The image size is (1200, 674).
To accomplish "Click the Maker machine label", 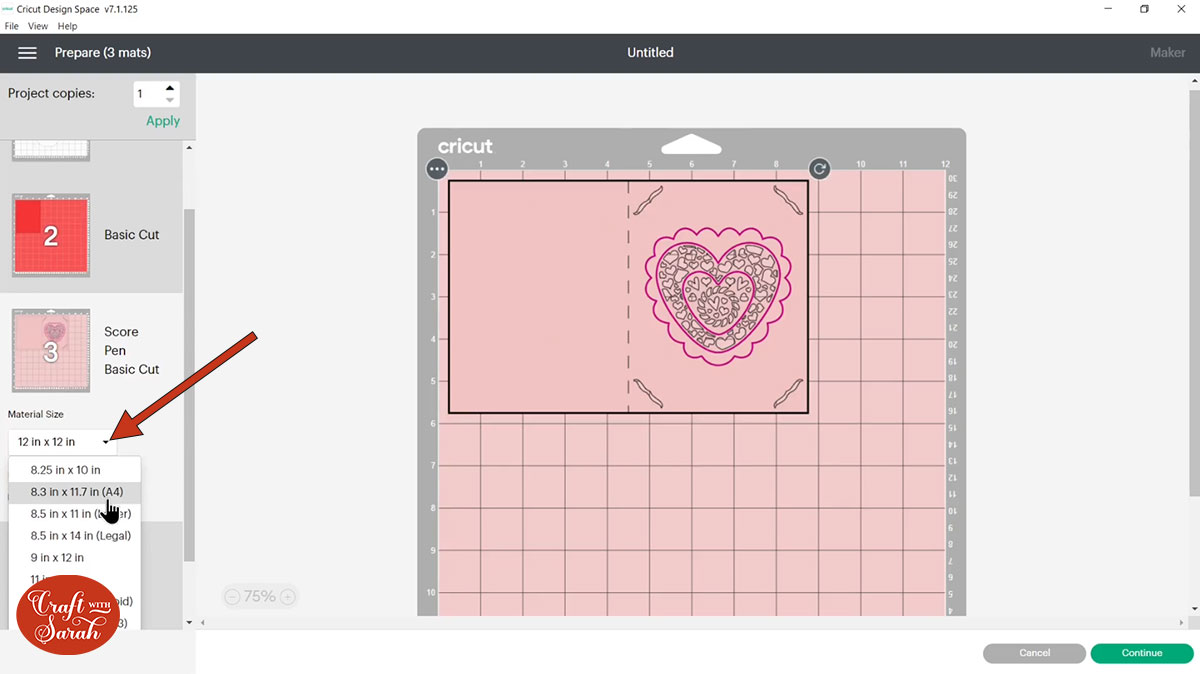I will (1167, 52).
